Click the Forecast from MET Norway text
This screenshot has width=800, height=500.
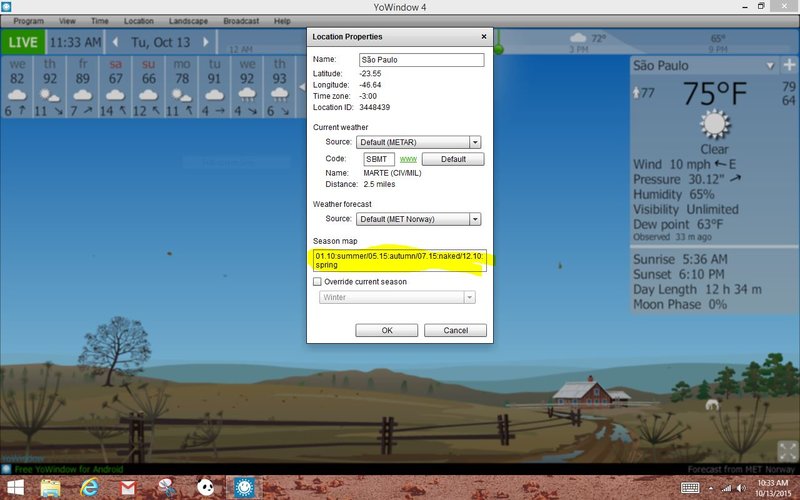point(741,469)
